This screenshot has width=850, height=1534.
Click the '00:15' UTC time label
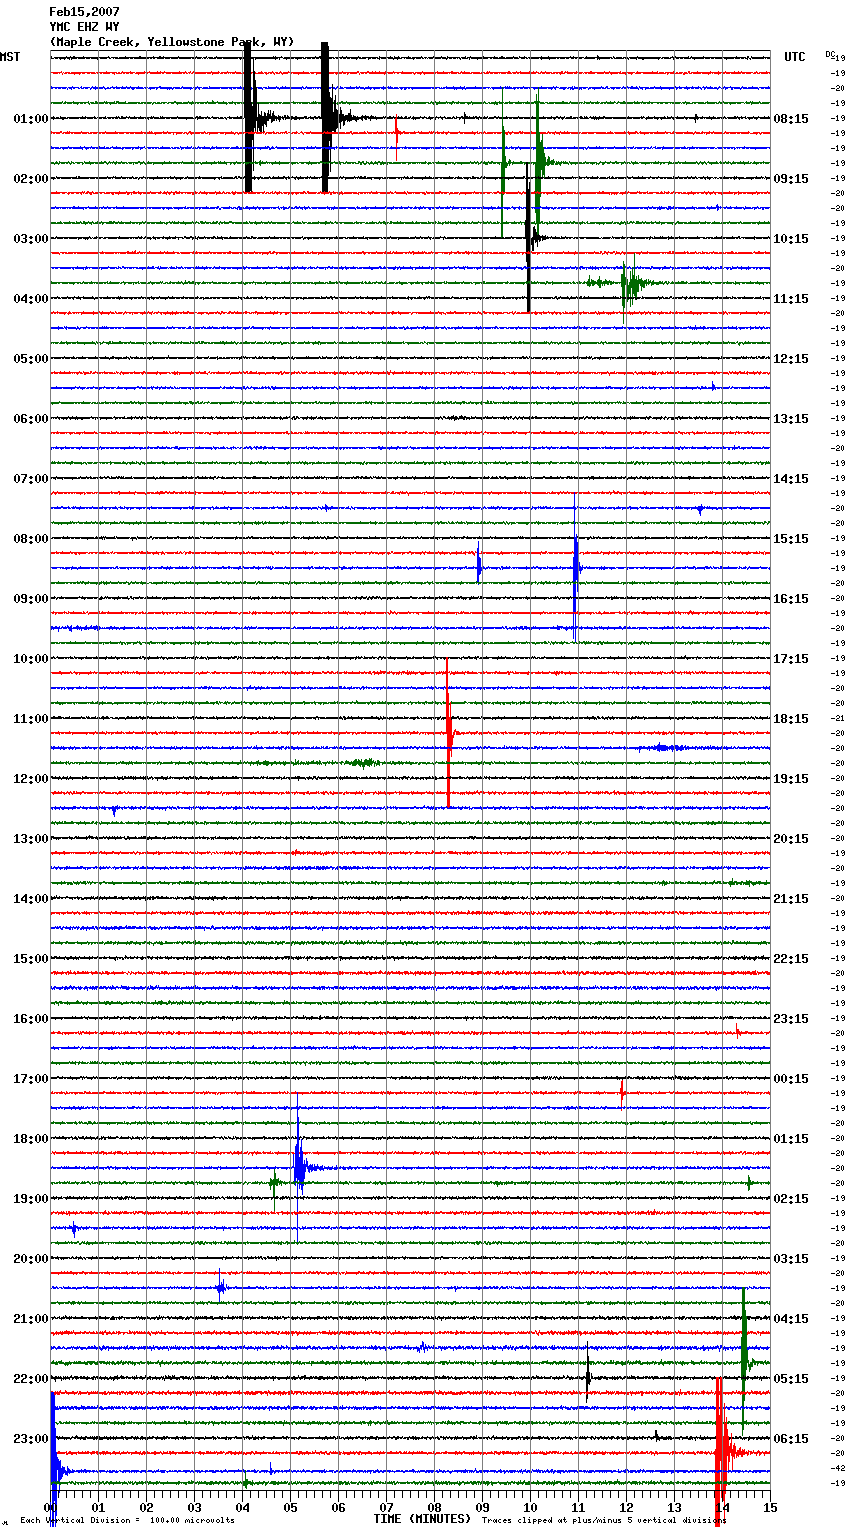click(791, 1079)
